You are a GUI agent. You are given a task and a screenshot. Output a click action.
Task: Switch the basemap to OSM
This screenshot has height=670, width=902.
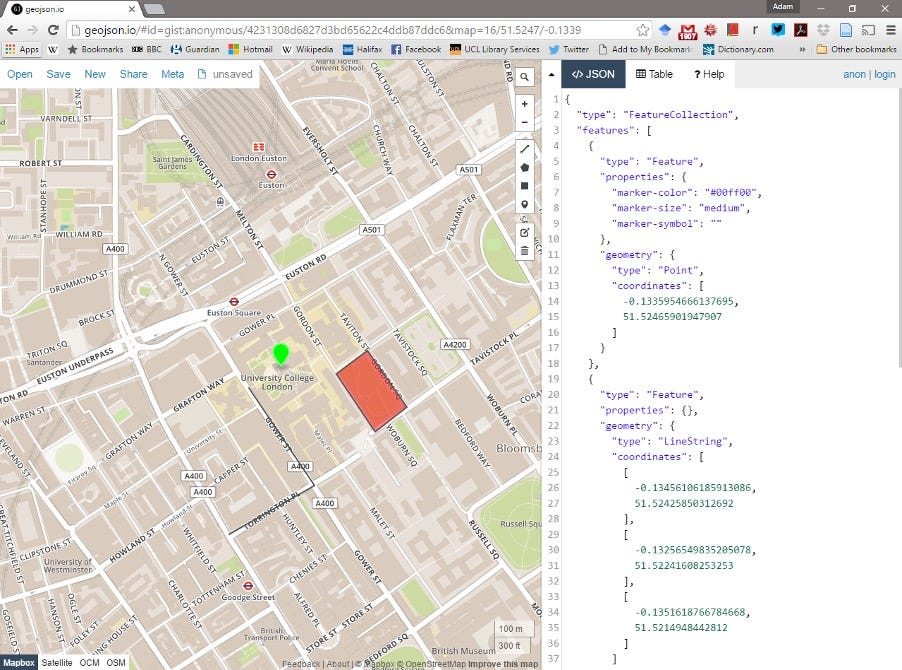coord(116,662)
